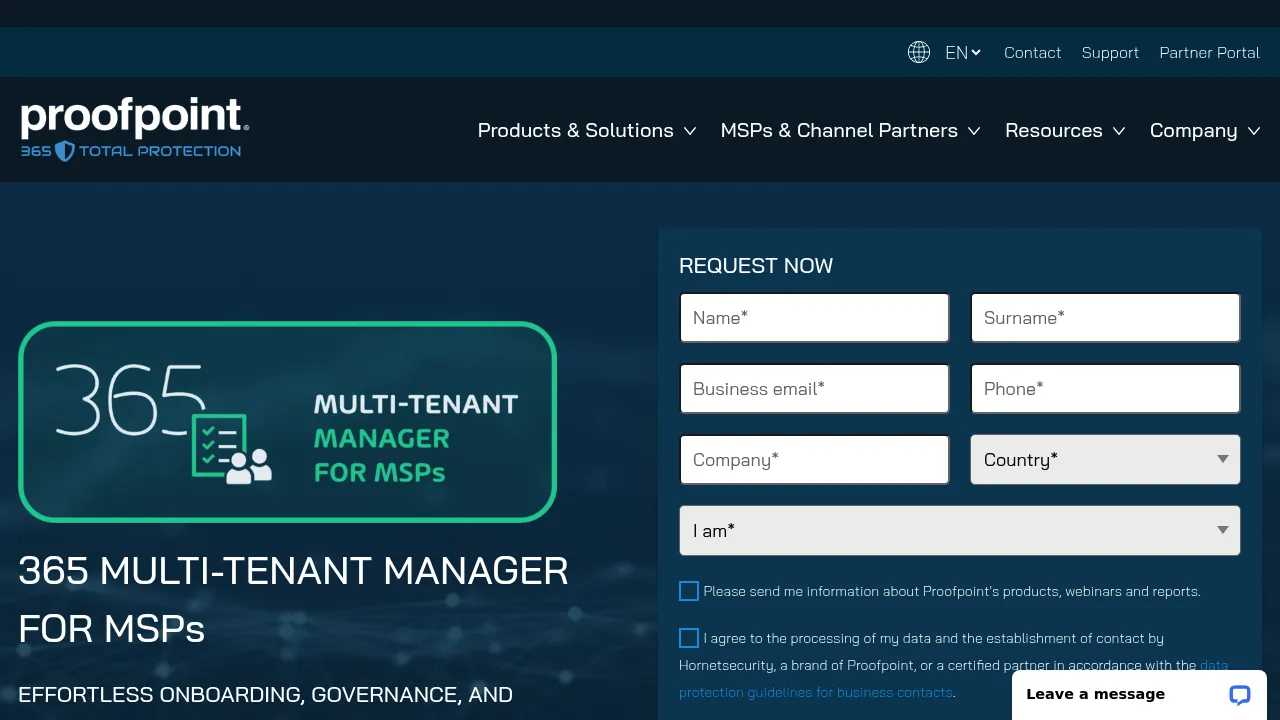Image resolution: width=1280 pixels, height=720 pixels.
Task: Click the Leave a message button
Action: (1139, 695)
